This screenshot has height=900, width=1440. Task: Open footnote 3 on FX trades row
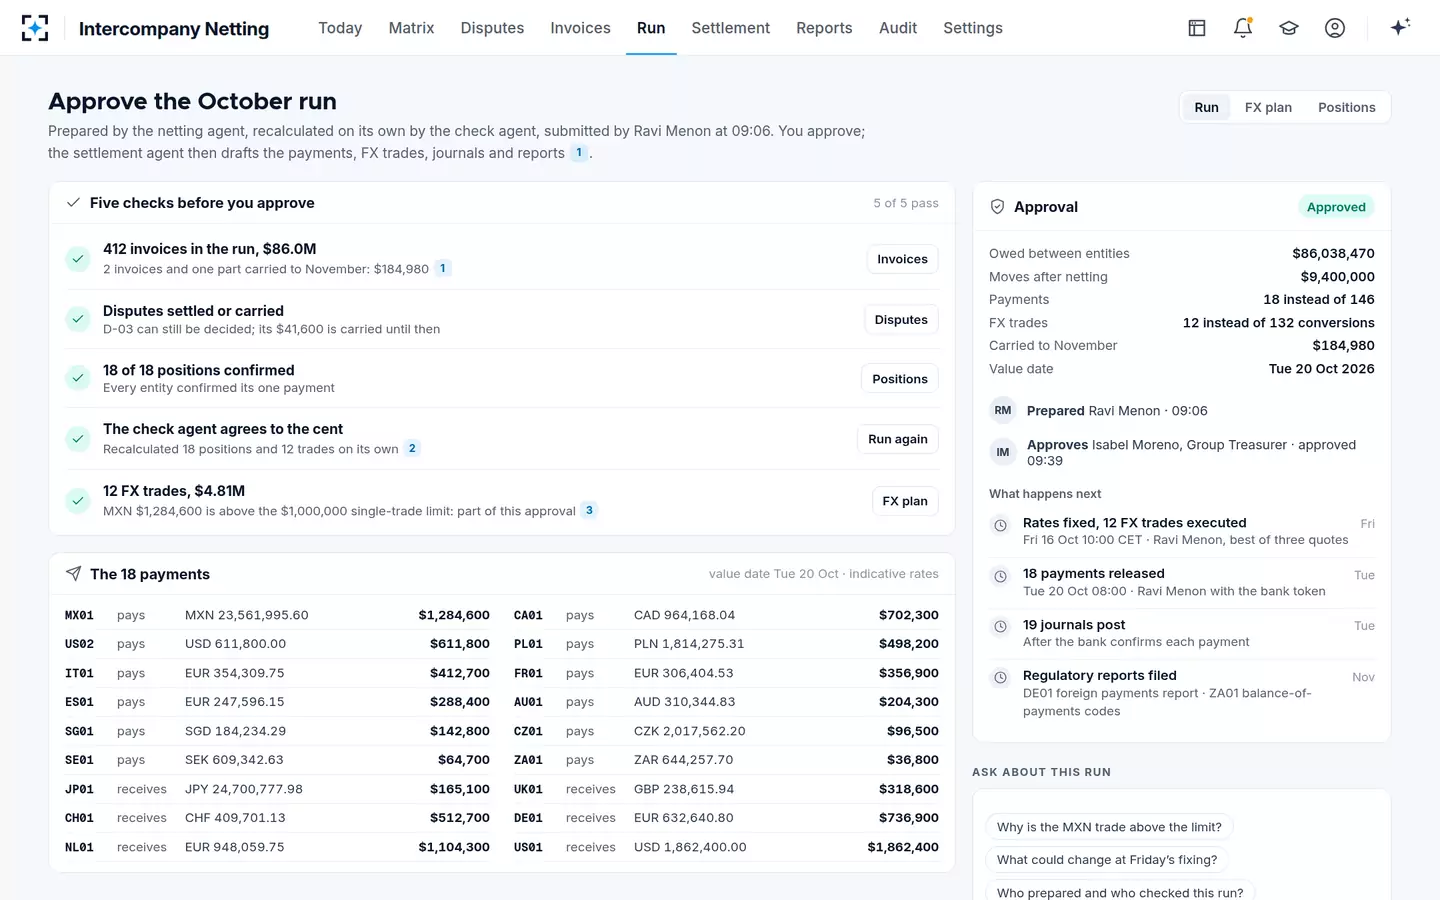coord(589,511)
